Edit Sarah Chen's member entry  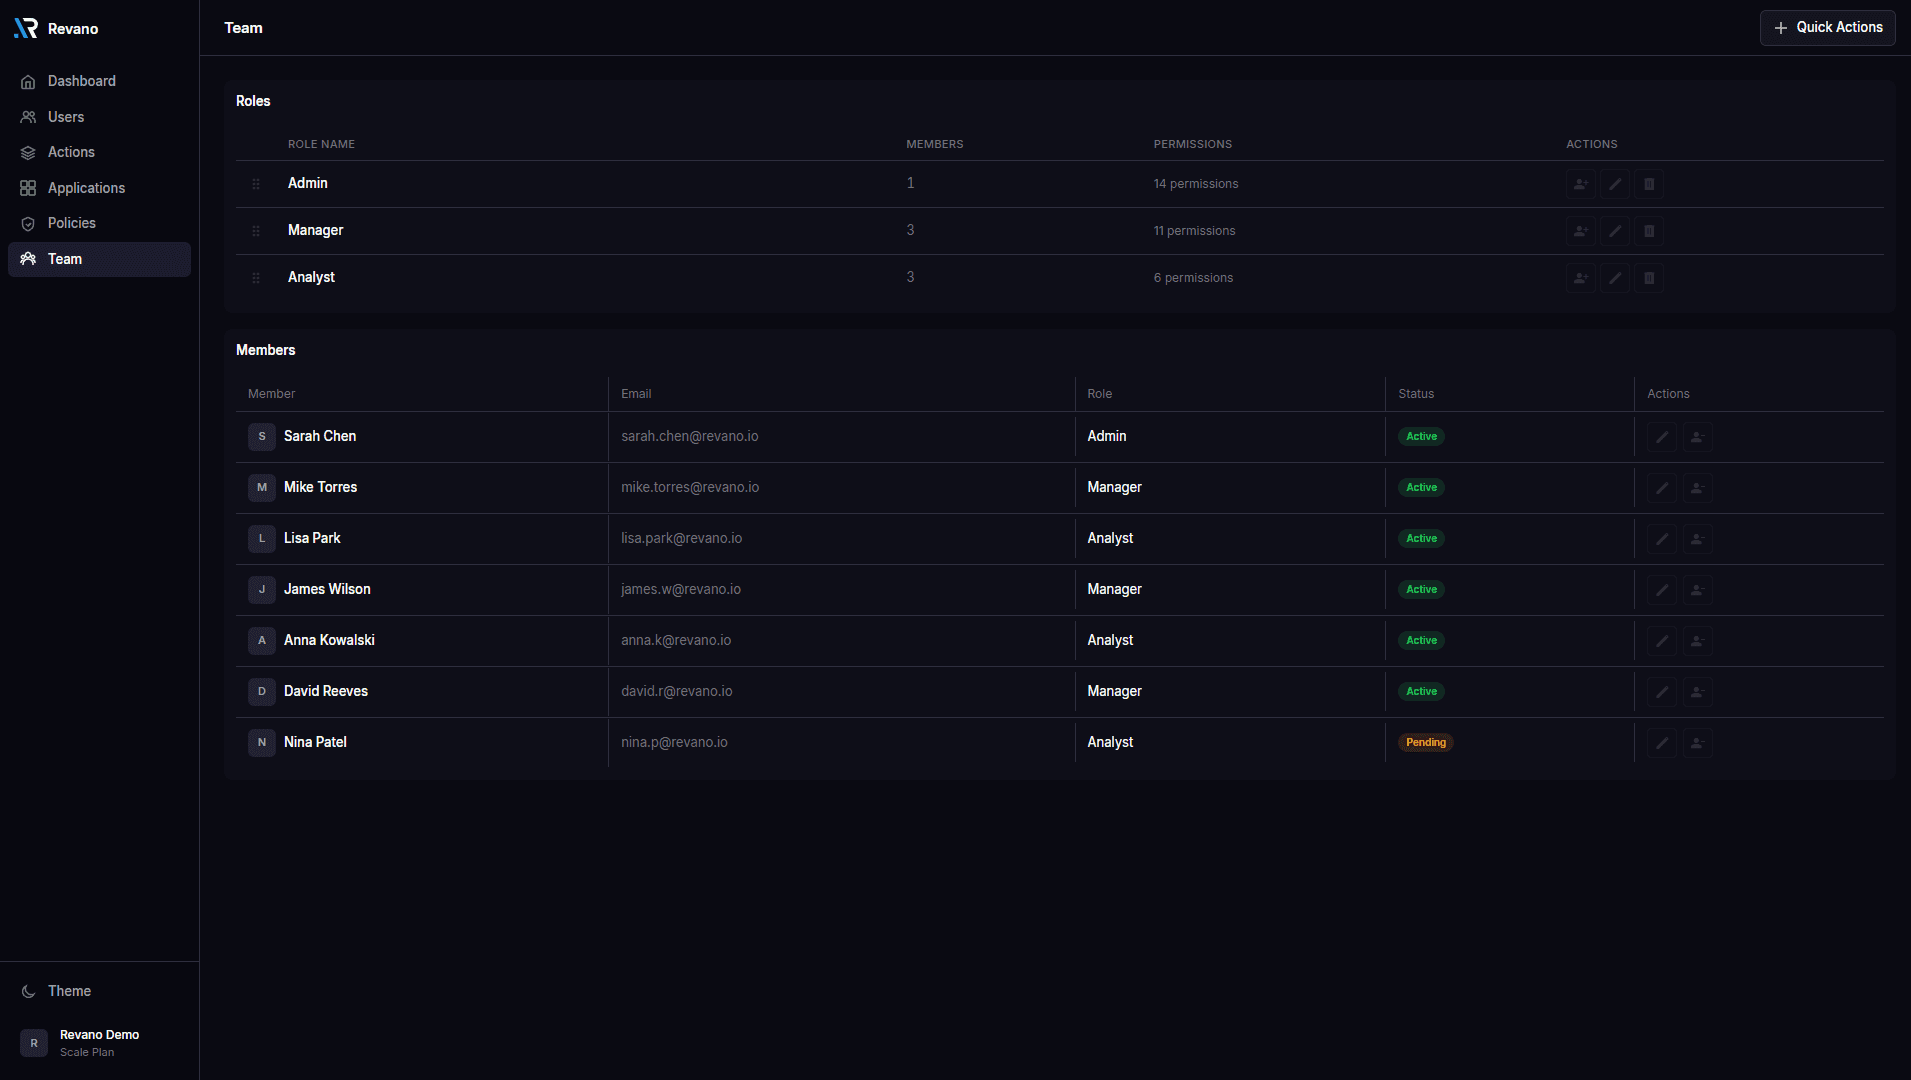coord(1661,437)
